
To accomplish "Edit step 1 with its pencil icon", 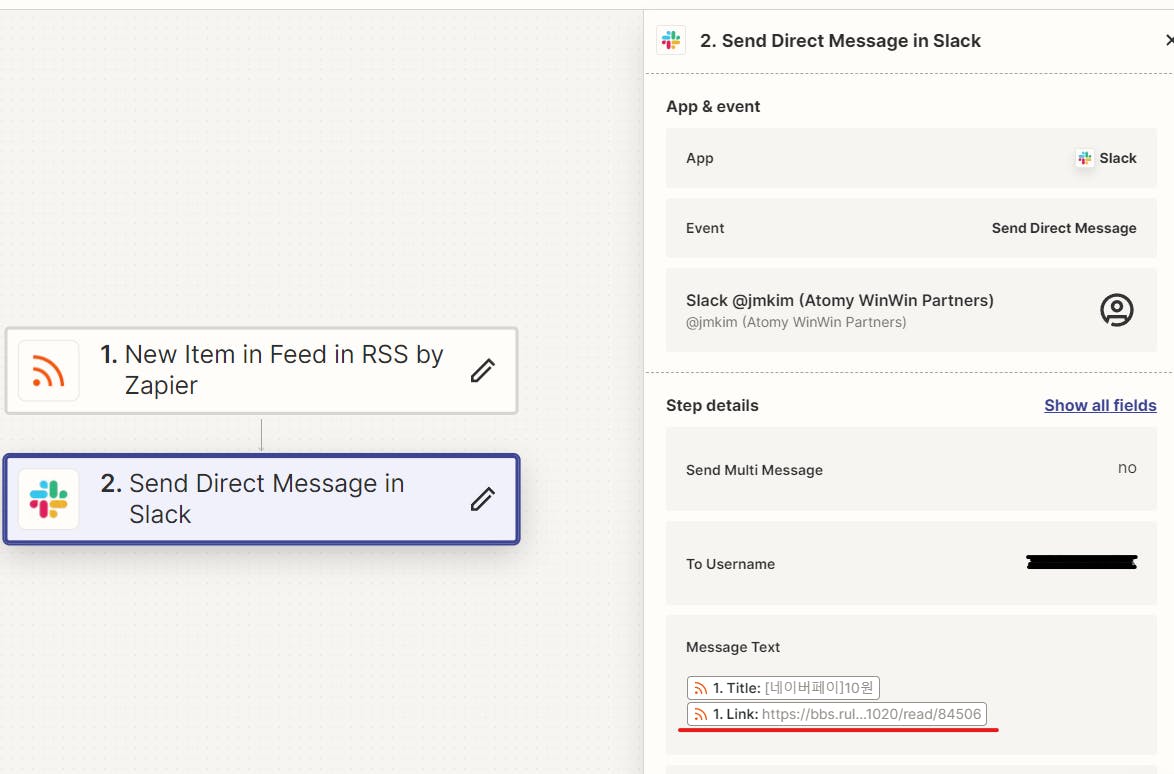I will click(483, 371).
